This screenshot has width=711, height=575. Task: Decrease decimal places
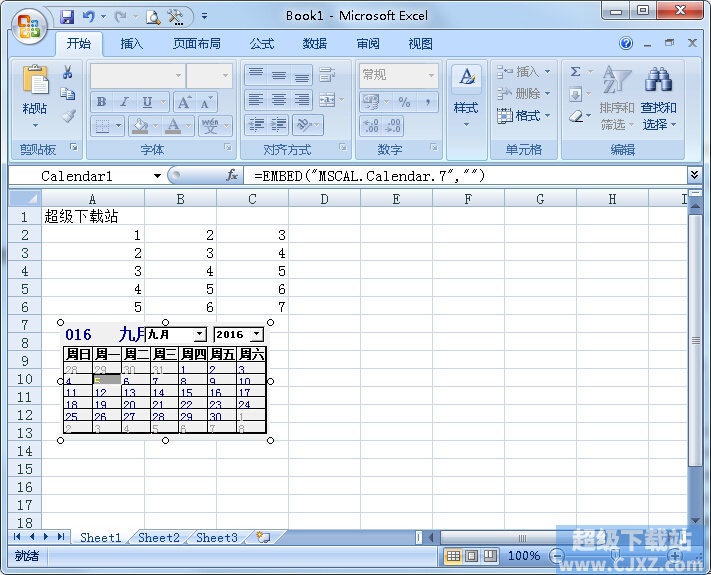click(392, 126)
